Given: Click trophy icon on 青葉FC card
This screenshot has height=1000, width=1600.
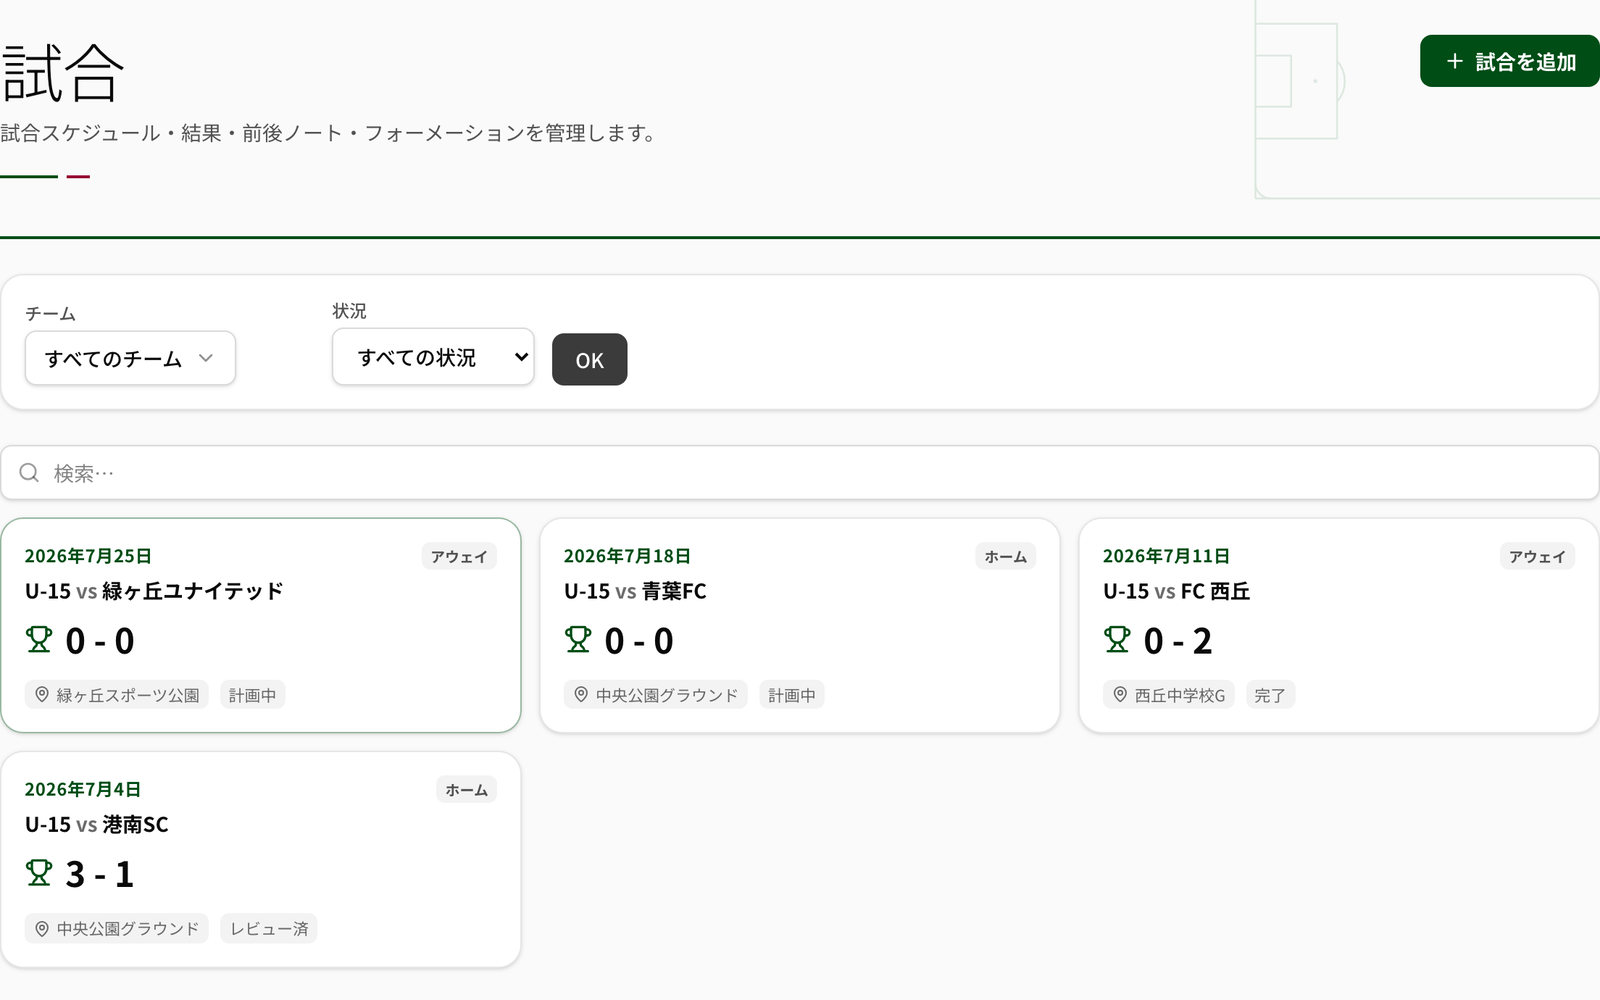Looking at the screenshot, I should [578, 639].
